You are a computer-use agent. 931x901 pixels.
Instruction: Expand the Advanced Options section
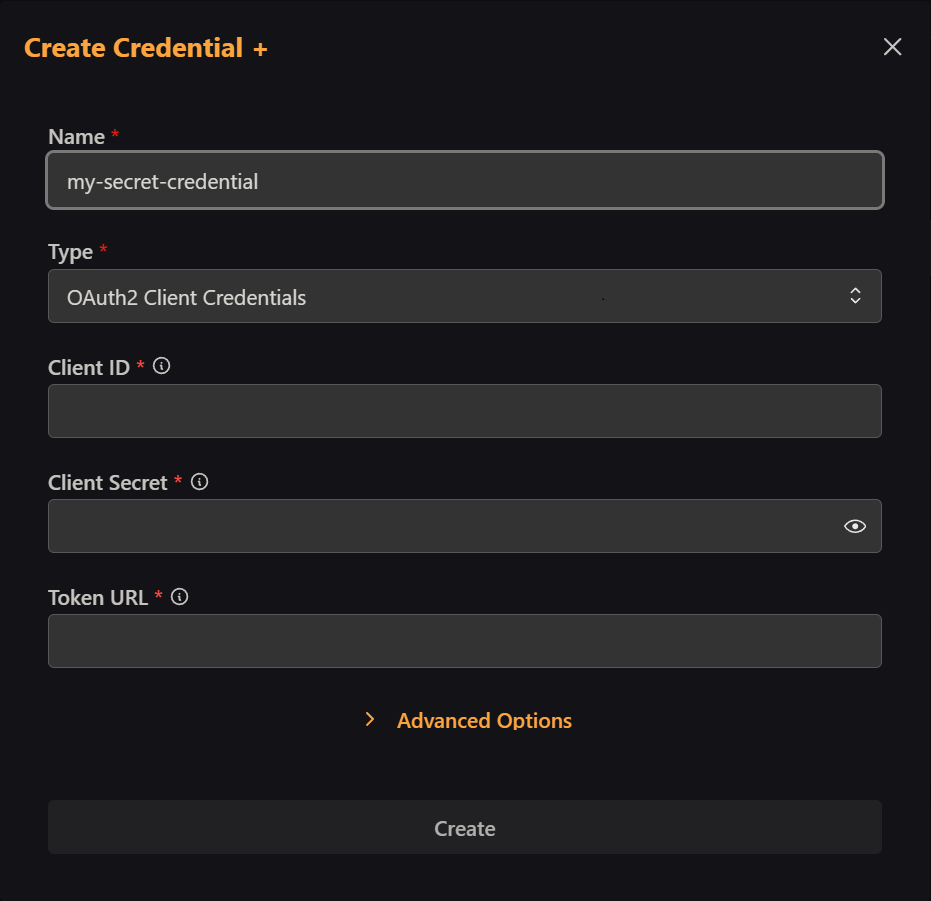(x=484, y=720)
